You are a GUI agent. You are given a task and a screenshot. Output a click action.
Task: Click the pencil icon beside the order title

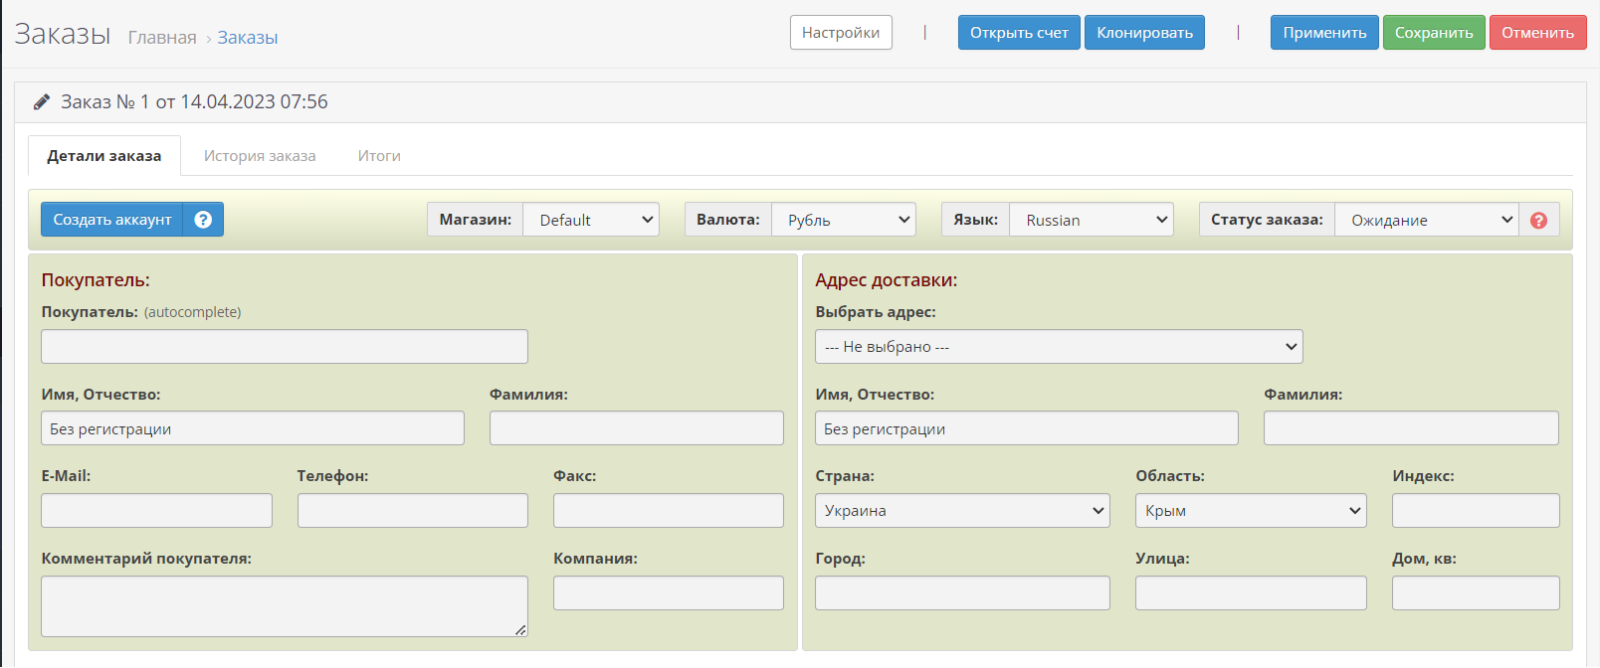(42, 102)
